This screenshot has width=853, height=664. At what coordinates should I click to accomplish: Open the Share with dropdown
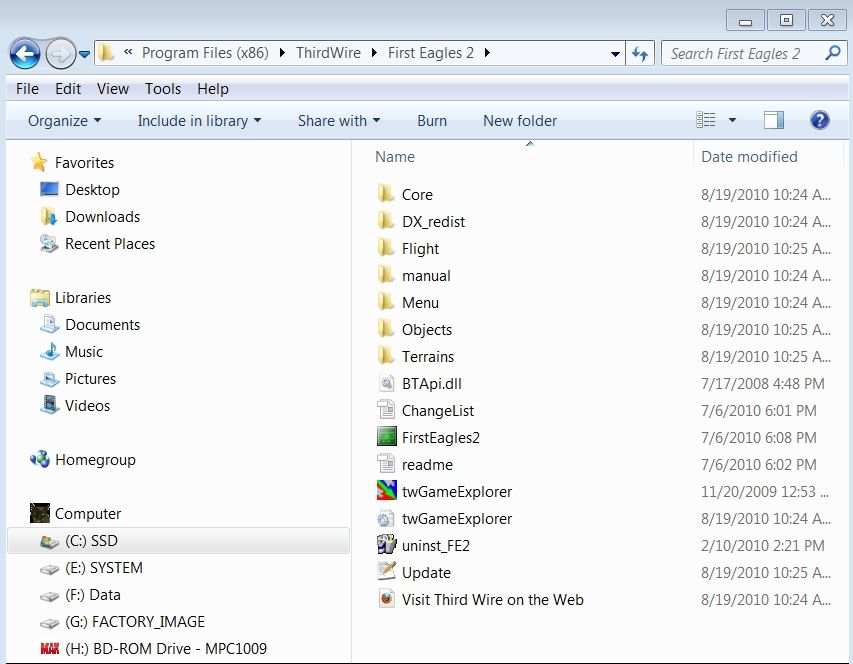(x=338, y=121)
